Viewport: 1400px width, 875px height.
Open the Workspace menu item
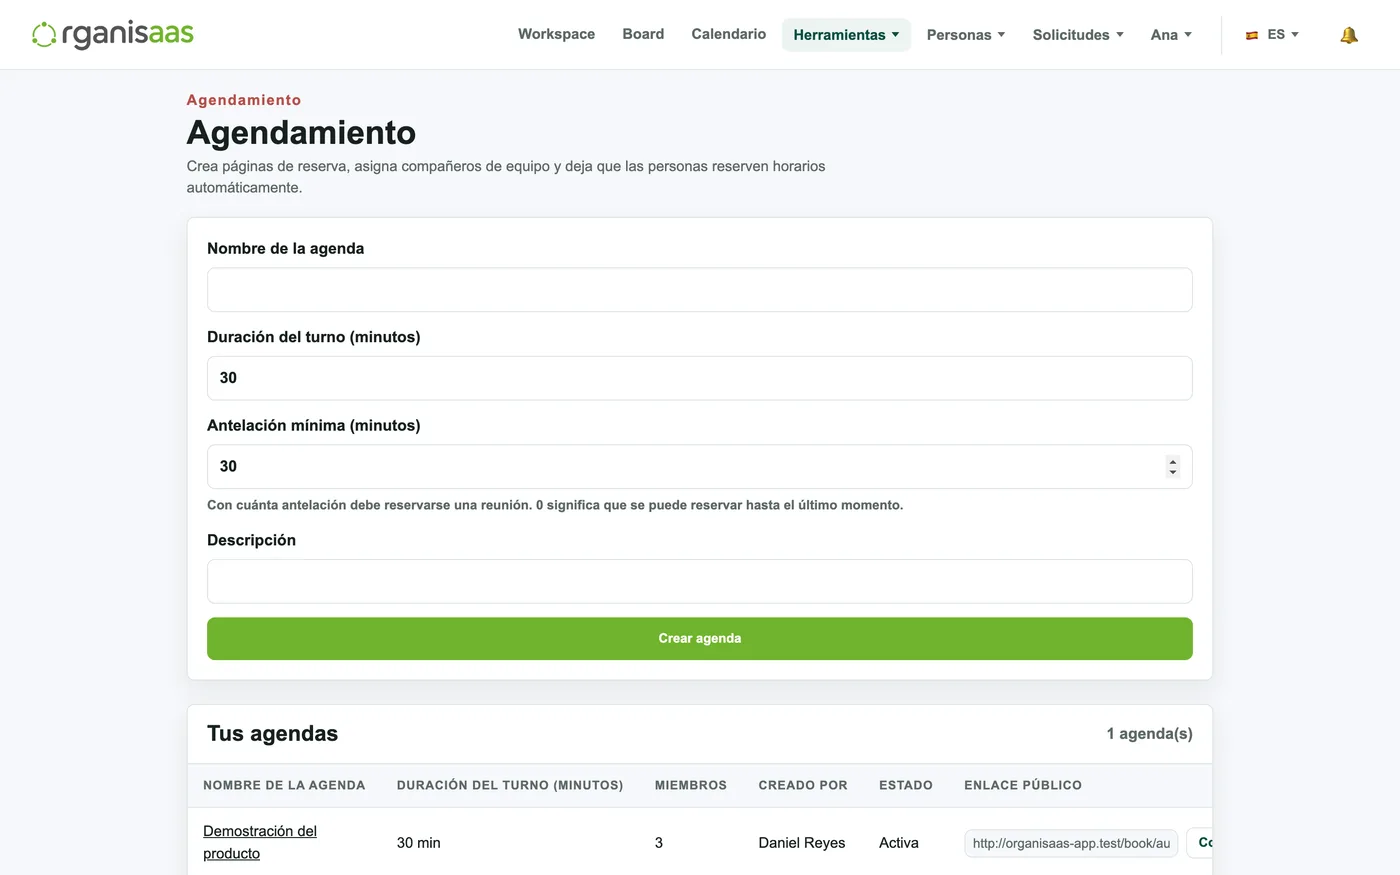[556, 34]
